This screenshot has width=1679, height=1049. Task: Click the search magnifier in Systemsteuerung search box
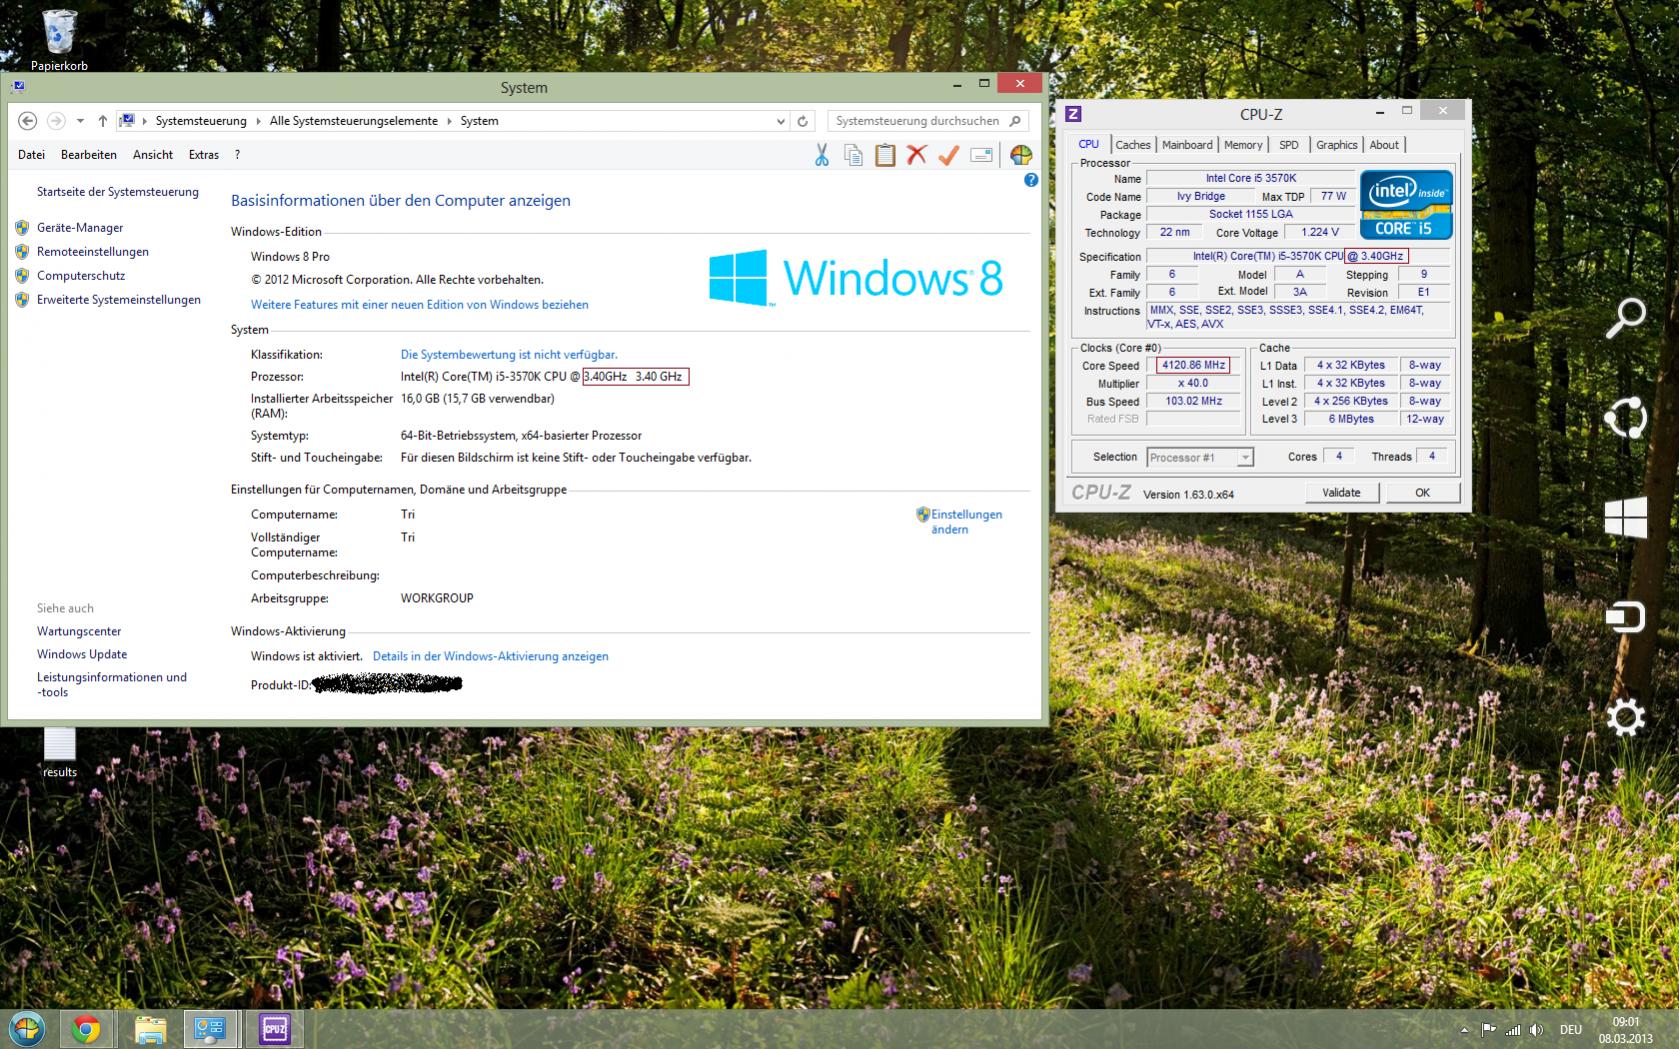1015,121
